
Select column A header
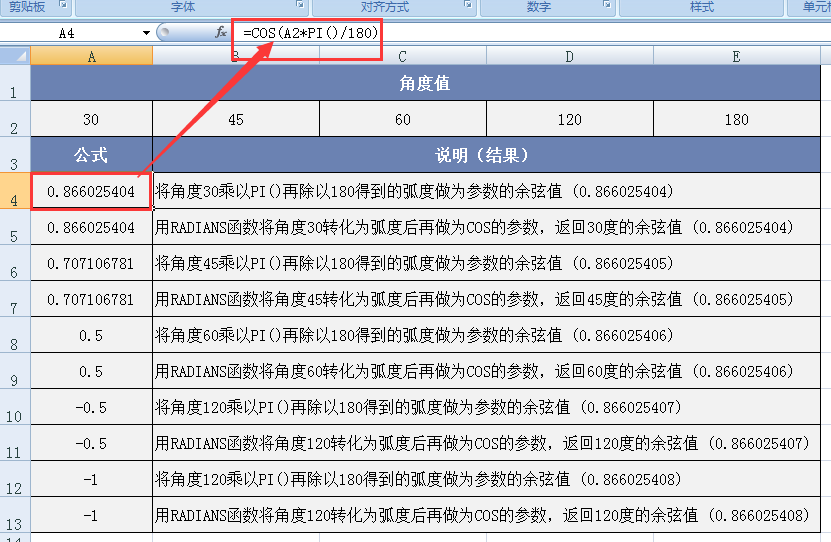(x=92, y=56)
